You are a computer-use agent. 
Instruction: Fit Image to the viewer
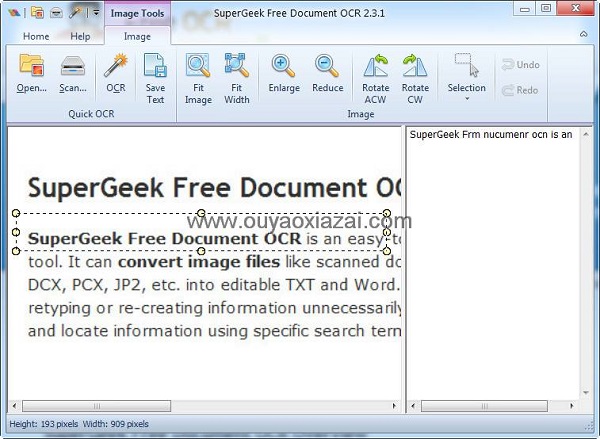click(198, 79)
